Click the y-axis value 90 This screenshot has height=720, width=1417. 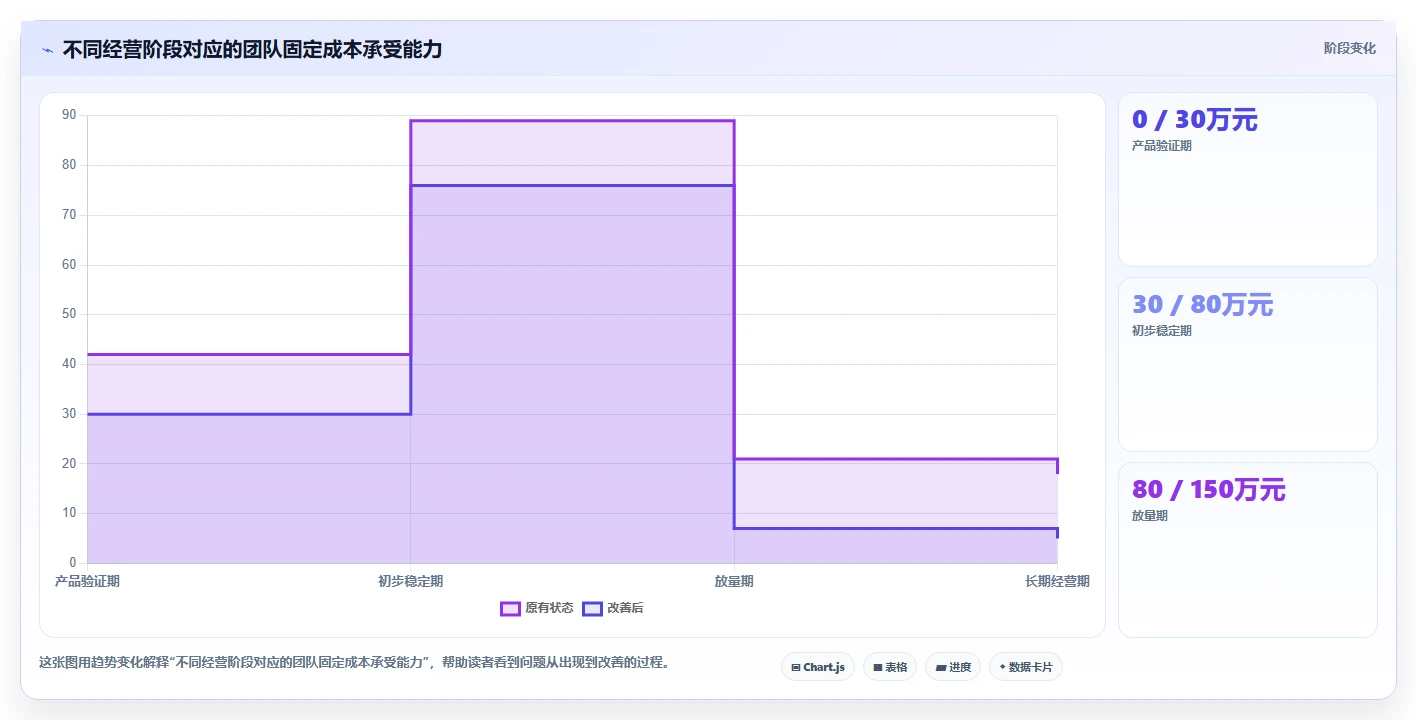pos(69,115)
